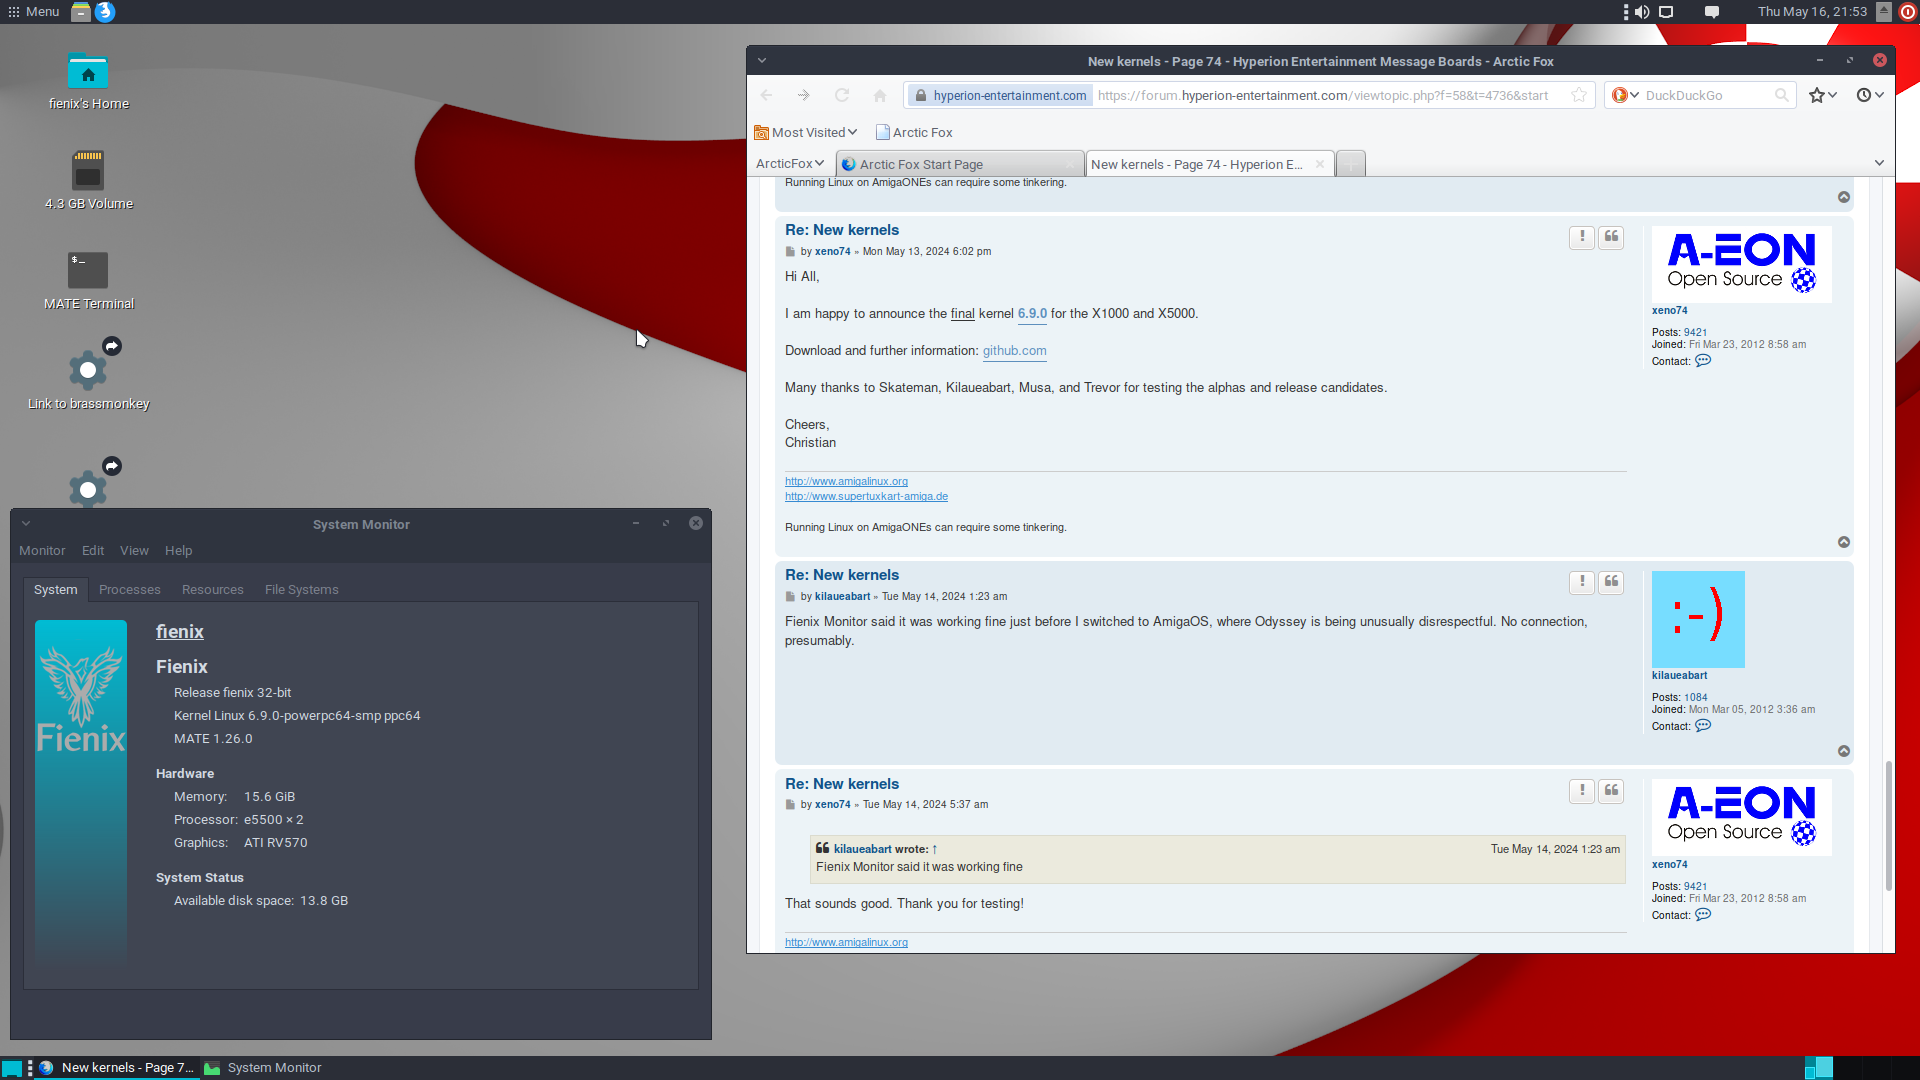Go back using the browser back arrow

coord(767,95)
